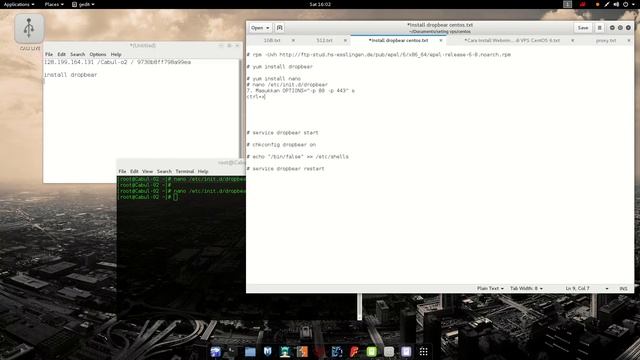Close the 512.txt tab
Screen dimensions: 640x360
pyautogui.click(x=345, y=40)
